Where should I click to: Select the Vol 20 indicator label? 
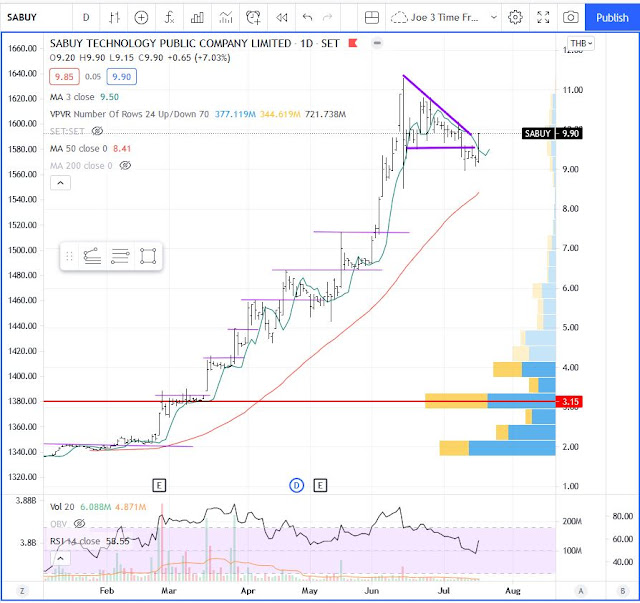[62, 507]
